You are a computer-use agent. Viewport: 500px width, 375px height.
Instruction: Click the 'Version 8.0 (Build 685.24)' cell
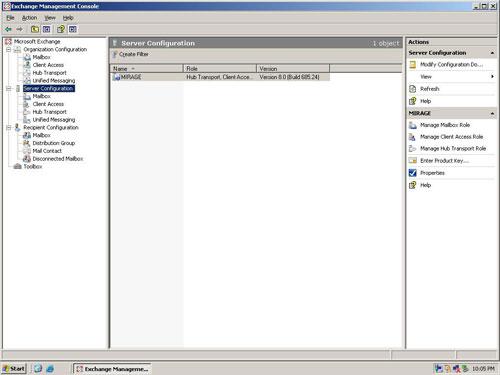click(289, 77)
